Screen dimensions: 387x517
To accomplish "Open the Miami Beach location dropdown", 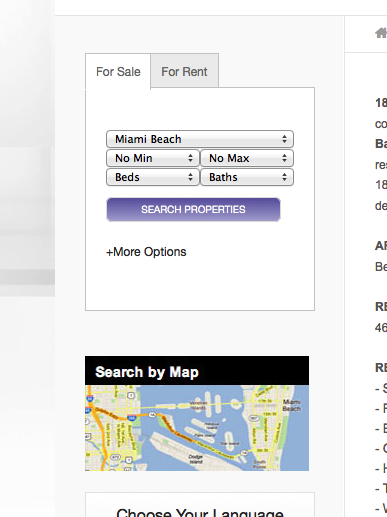I will point(200,139).
